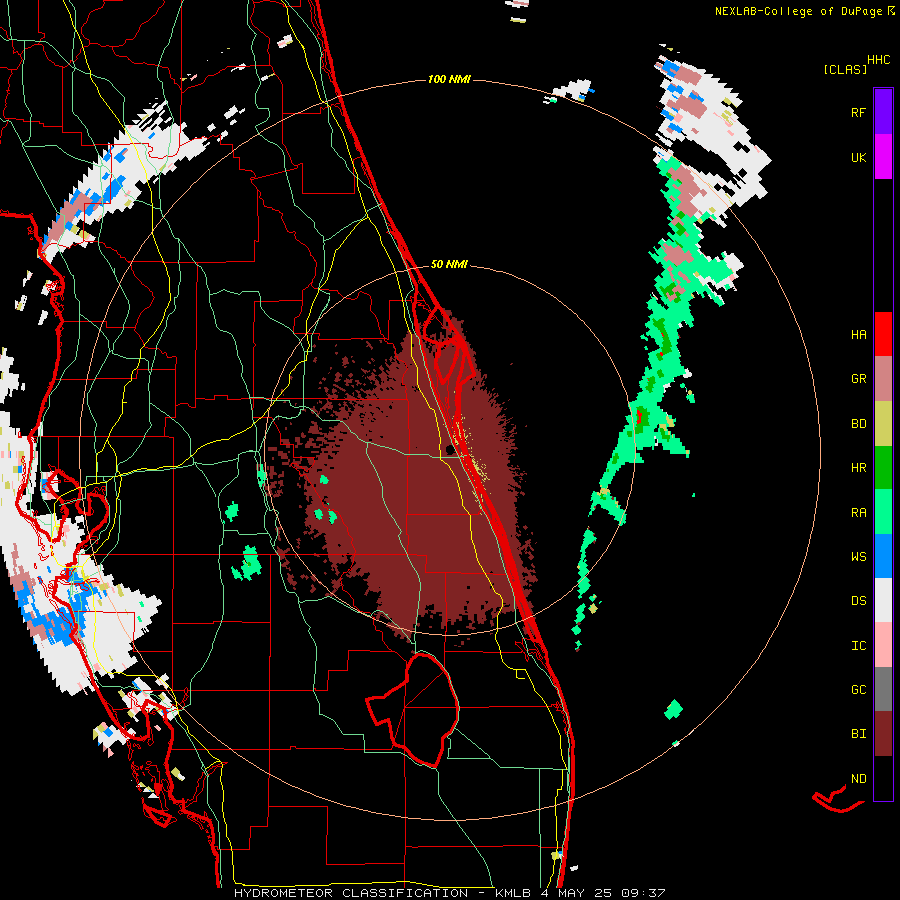900x900 pixels.
Task: Click the RF purple legend swatch
Action: pyautogui.click(x=883, y=112)
